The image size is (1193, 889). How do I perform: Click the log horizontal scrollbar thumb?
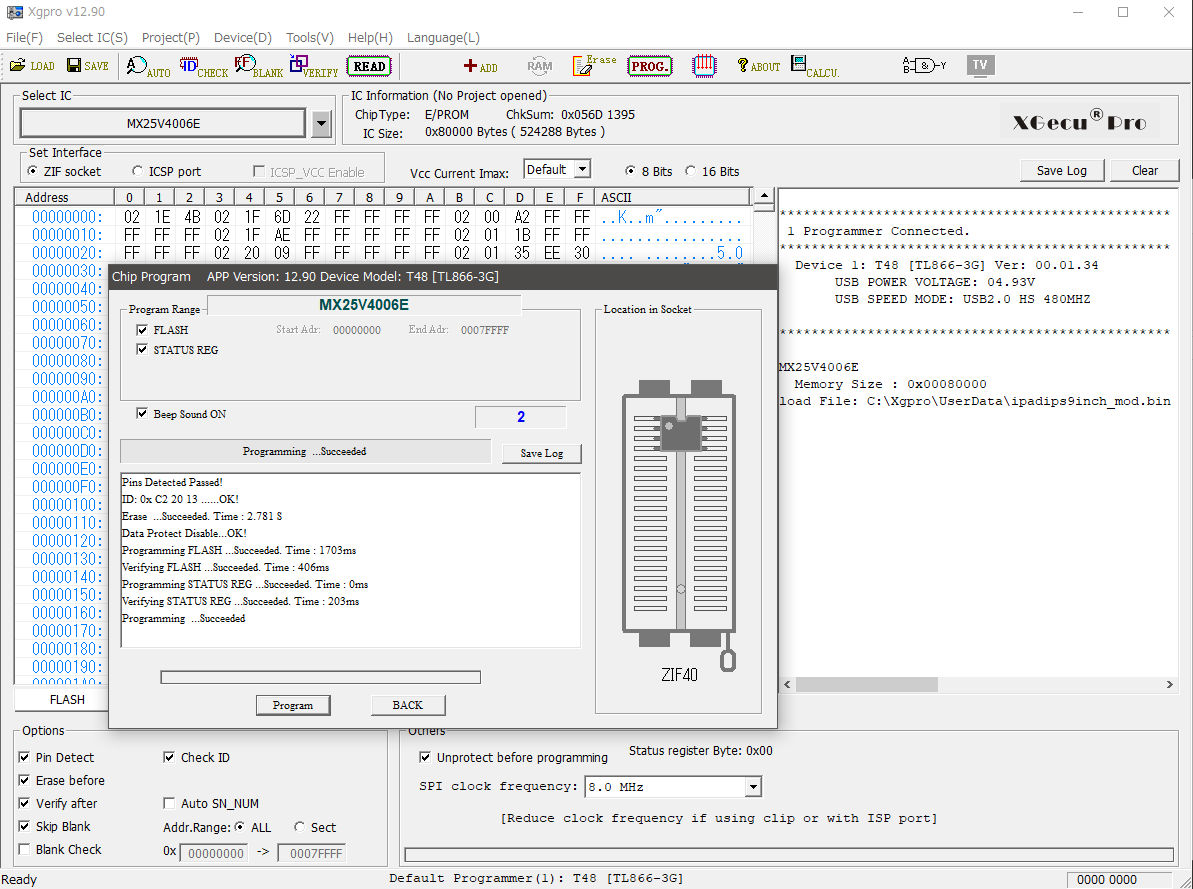tap(867, 685)
